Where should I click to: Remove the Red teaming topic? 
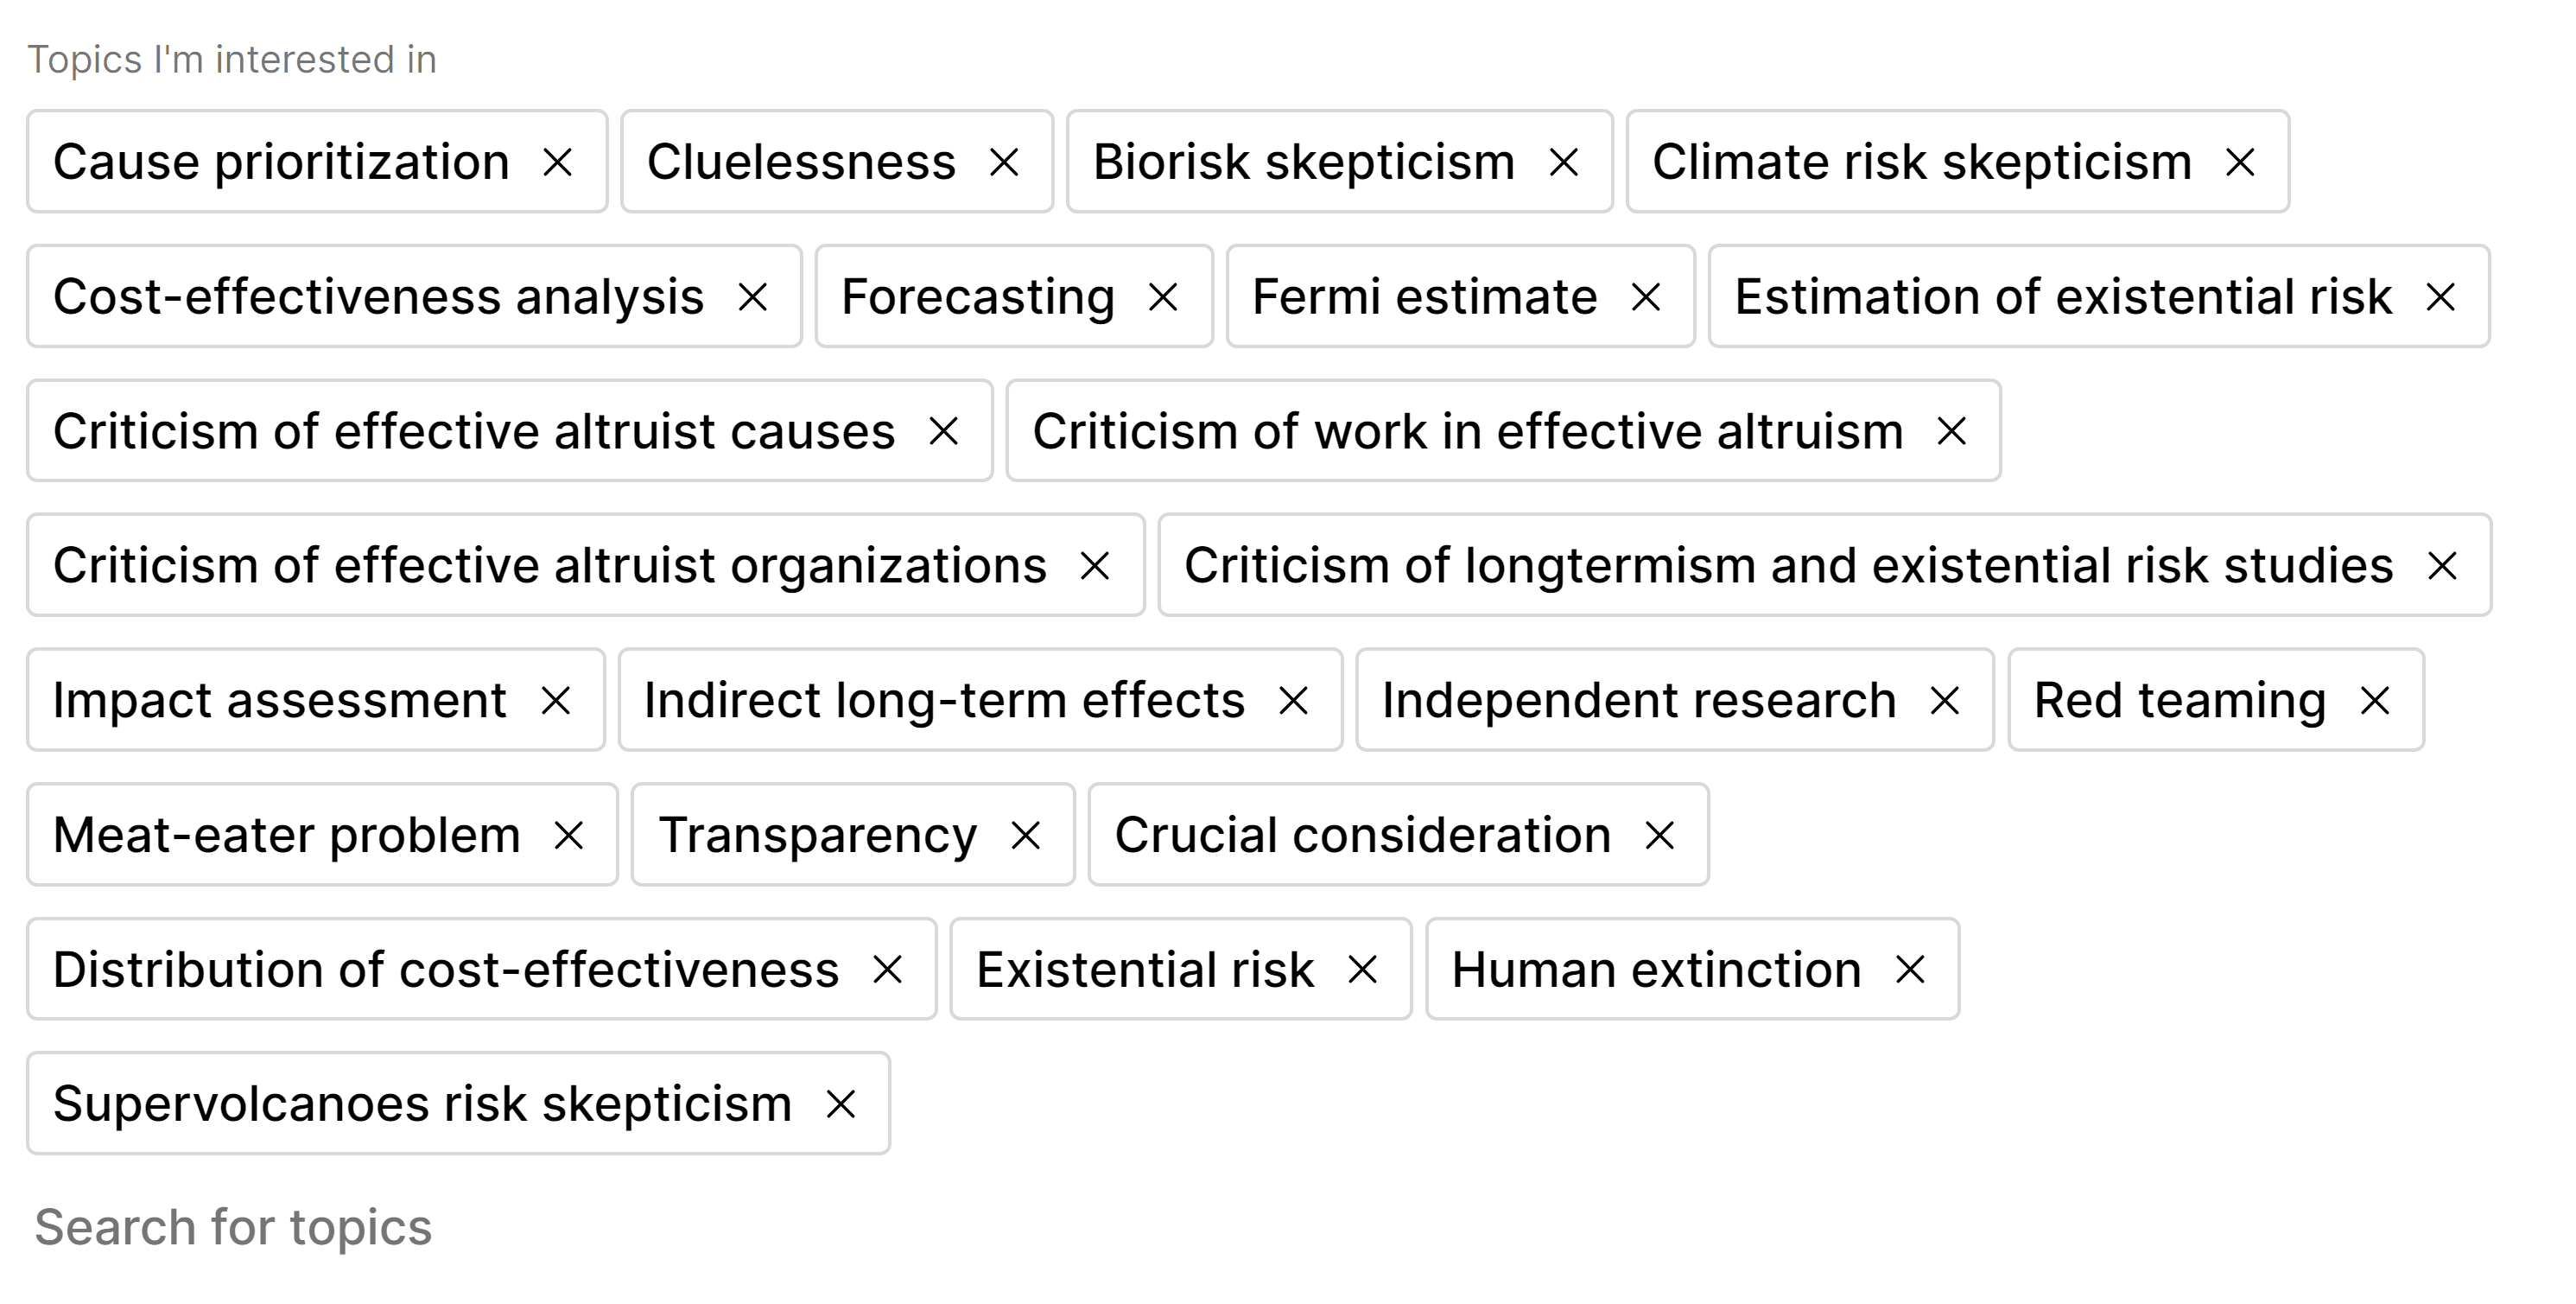(x=2375, y=701)
